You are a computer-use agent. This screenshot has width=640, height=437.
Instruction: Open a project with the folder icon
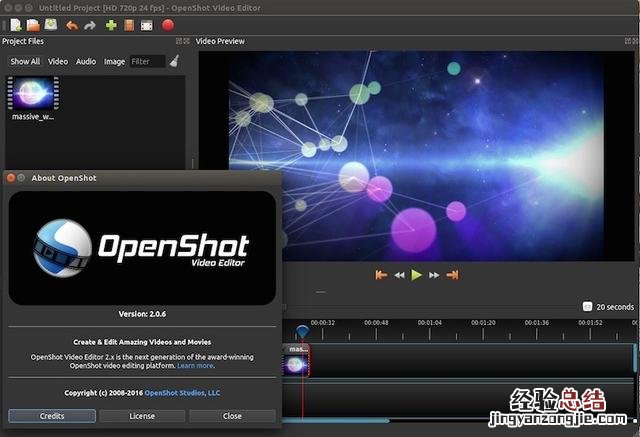(x=33, y=25)
